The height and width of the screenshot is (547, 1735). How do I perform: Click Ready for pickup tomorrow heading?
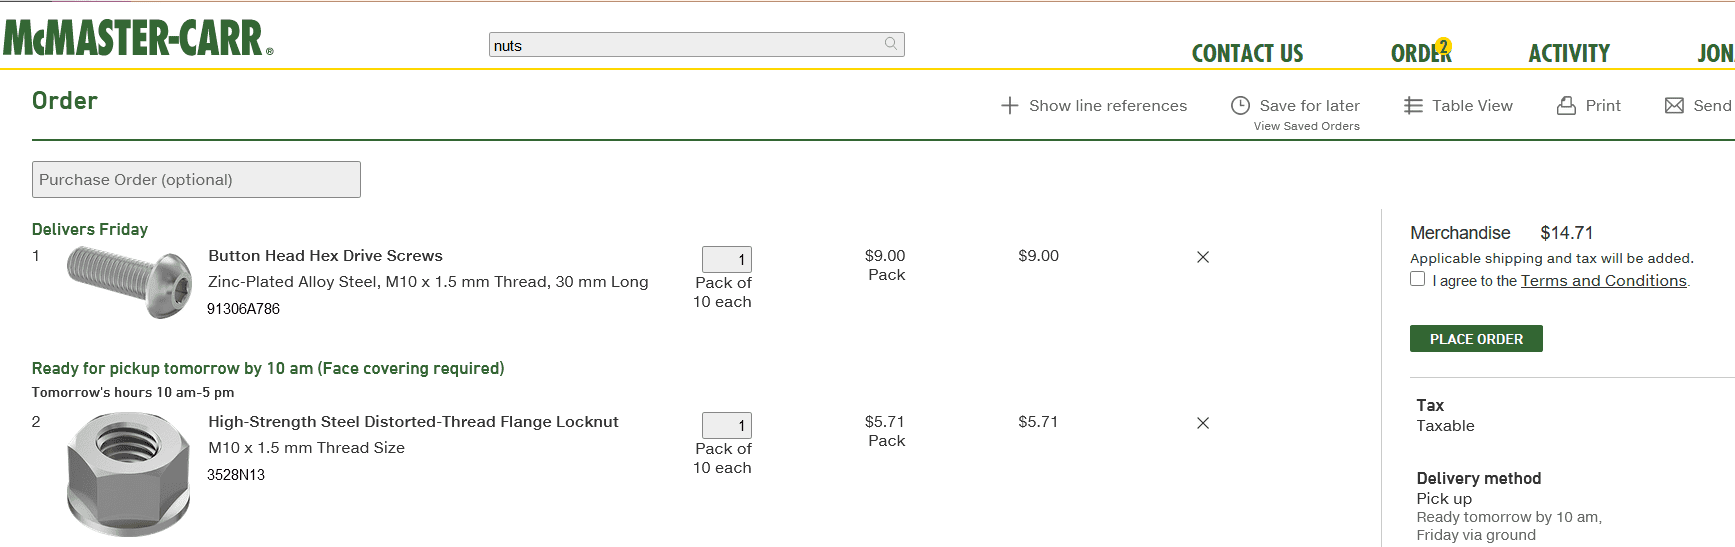(x=268, y=368)
